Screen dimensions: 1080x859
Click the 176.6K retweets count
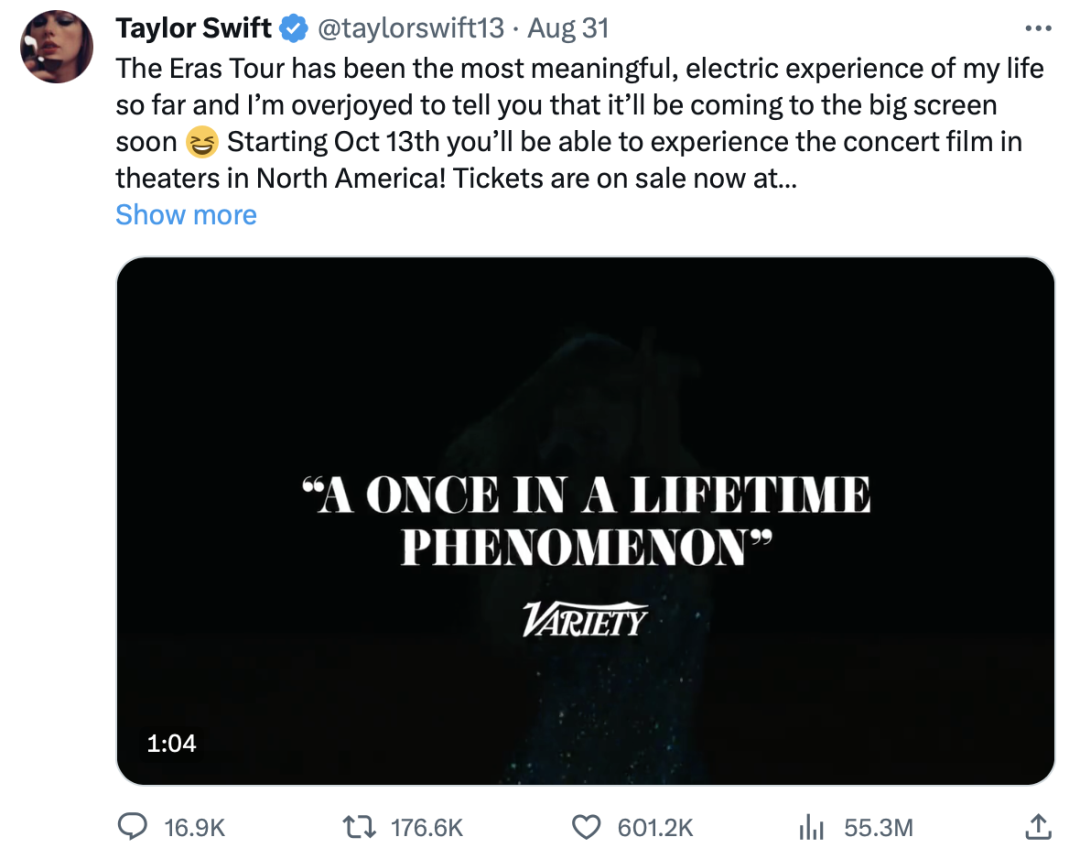point(427,828)
